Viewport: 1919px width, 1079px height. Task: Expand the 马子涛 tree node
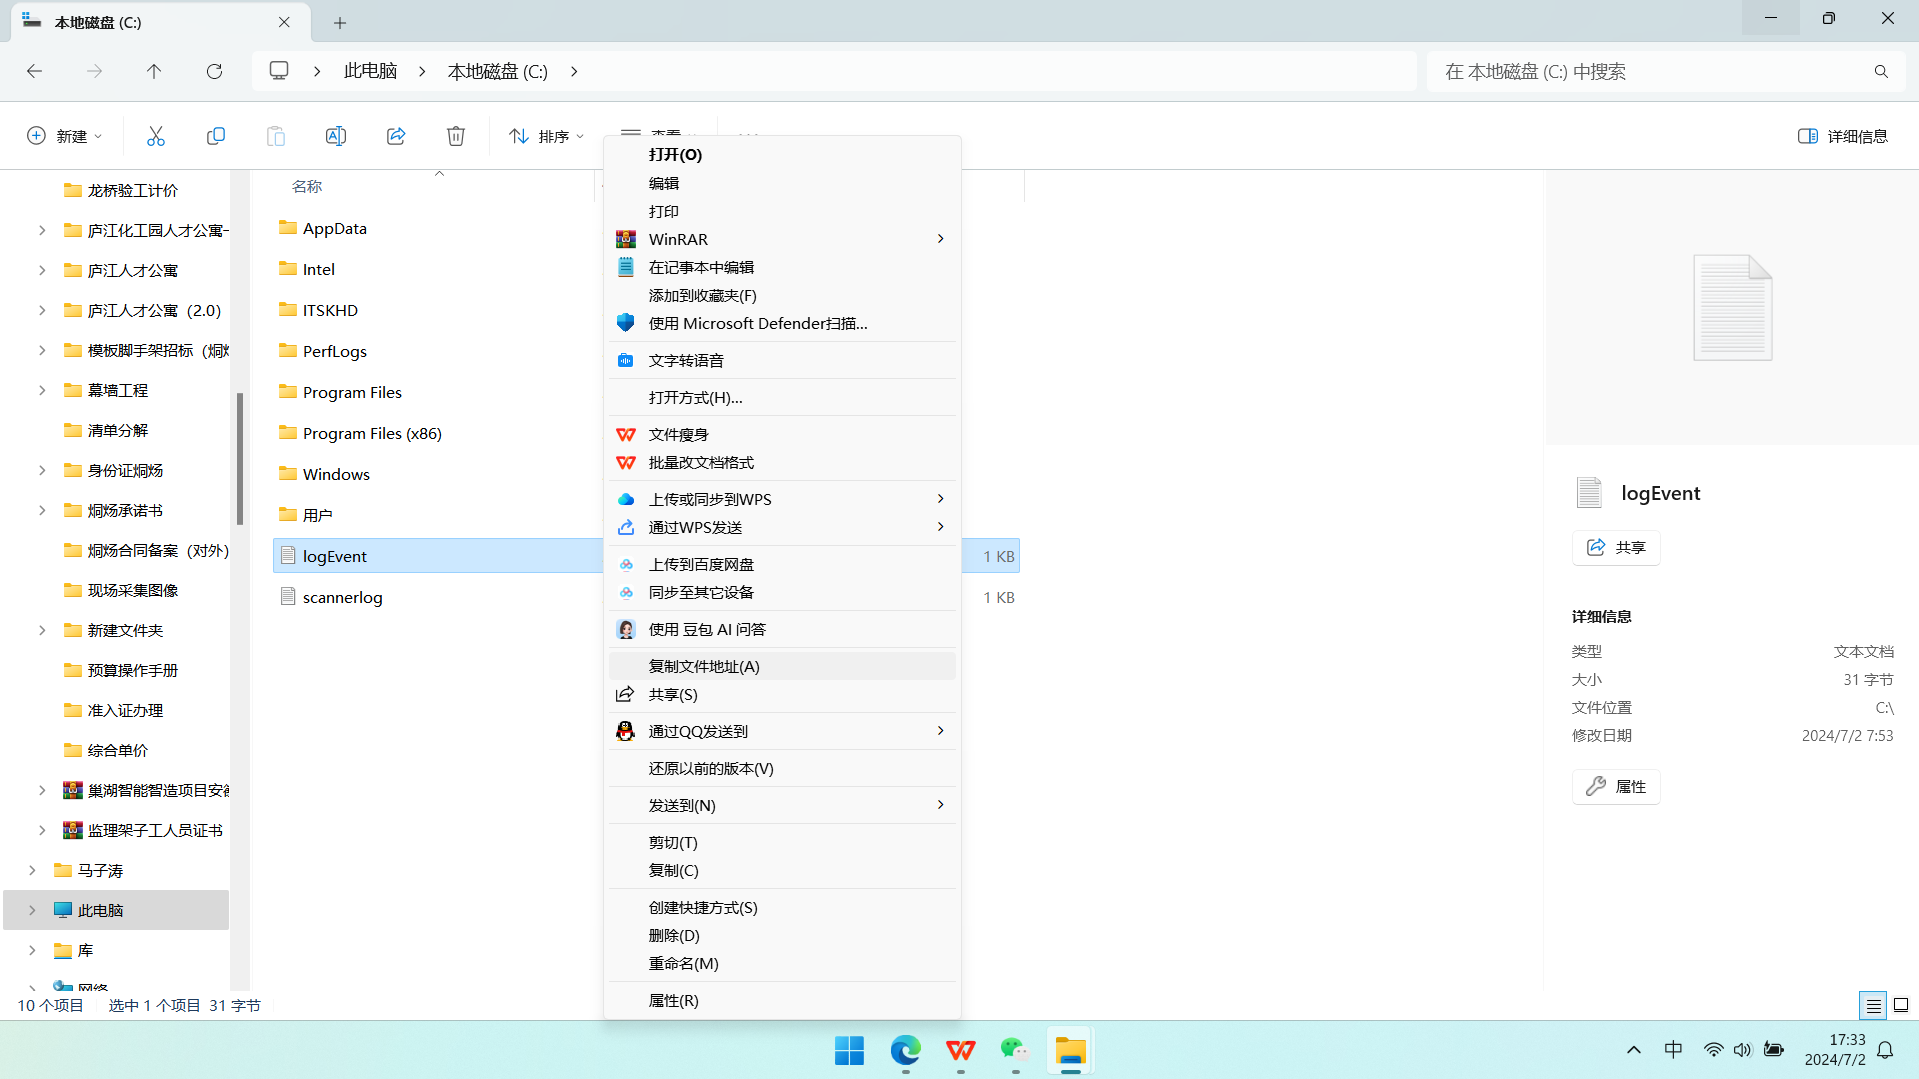(32, 870)
